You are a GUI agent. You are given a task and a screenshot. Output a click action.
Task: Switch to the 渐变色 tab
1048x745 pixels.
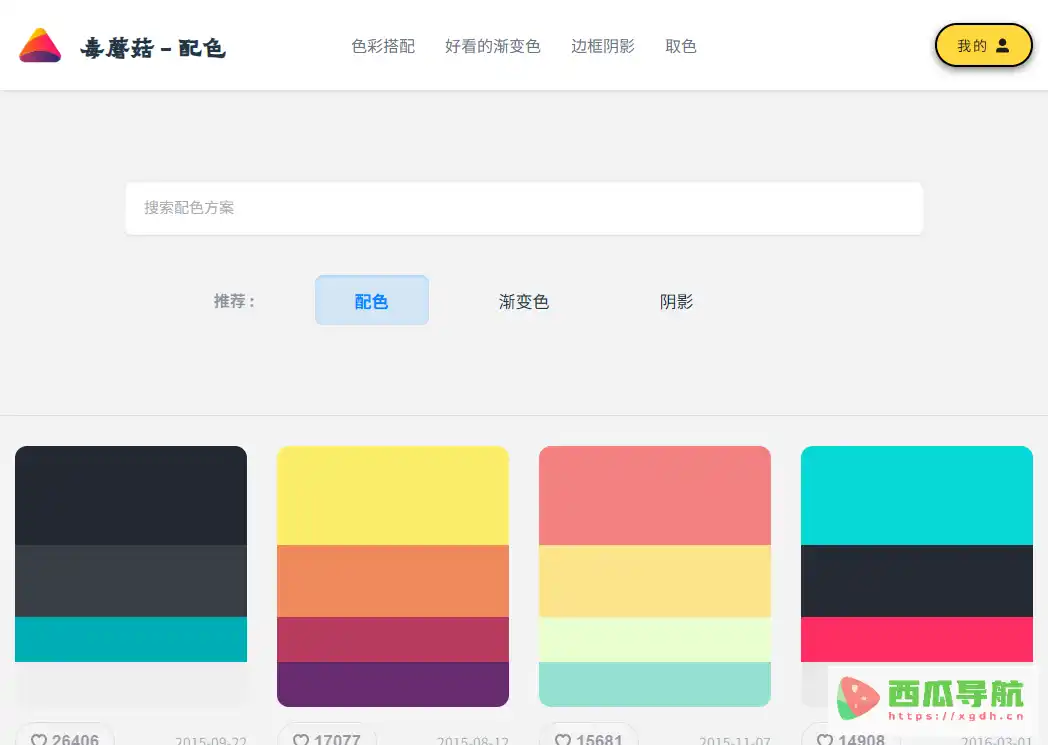(x=523, y=301)
